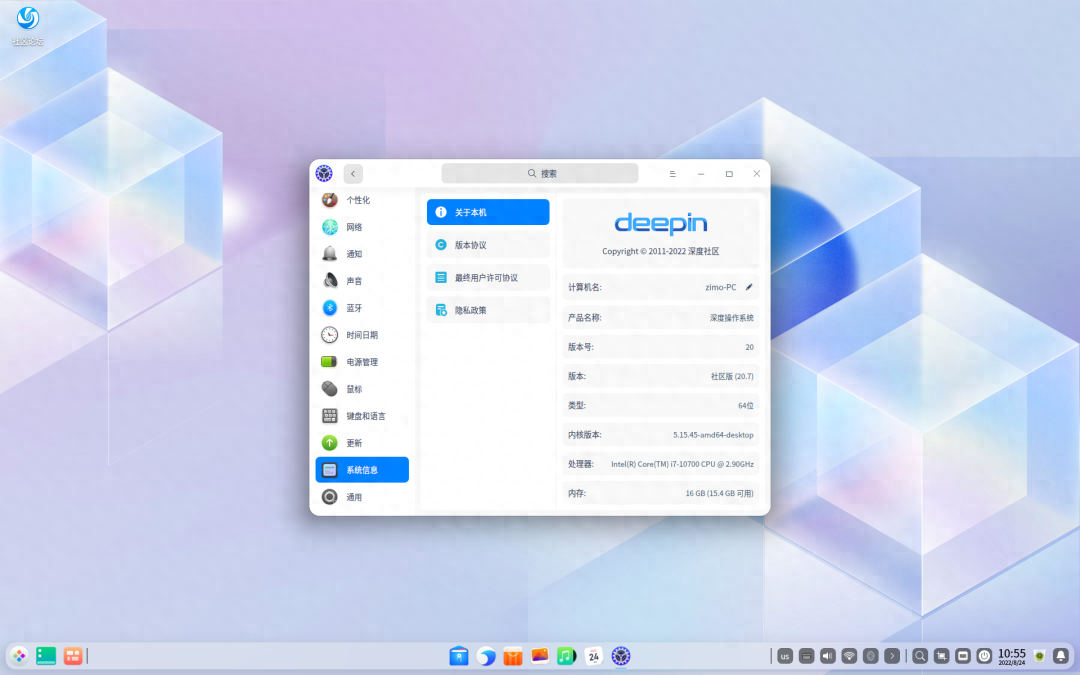Open deepin Music from the dock
The height and width of the screenshot is (675, 1080).
[566, 655]
